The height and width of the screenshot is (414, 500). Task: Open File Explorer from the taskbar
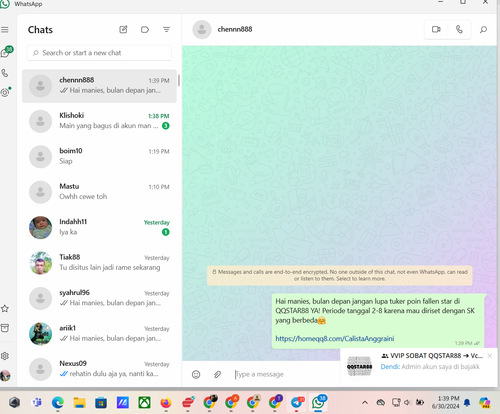79,403
